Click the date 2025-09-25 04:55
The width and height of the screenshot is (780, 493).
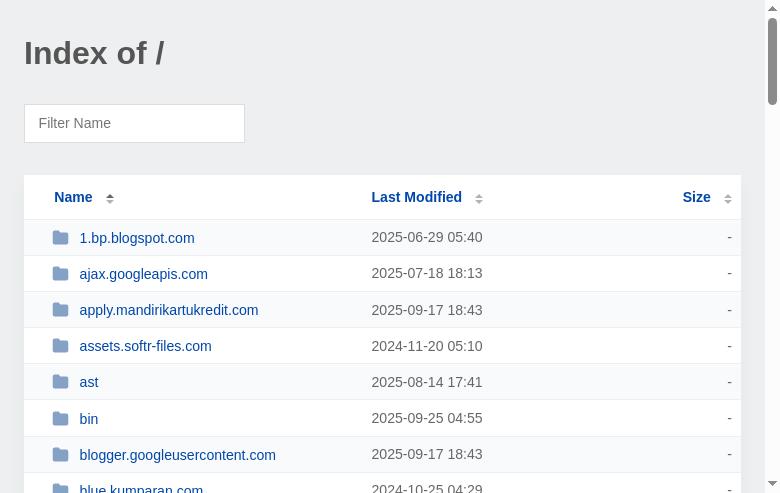click(x=427, y=418)
